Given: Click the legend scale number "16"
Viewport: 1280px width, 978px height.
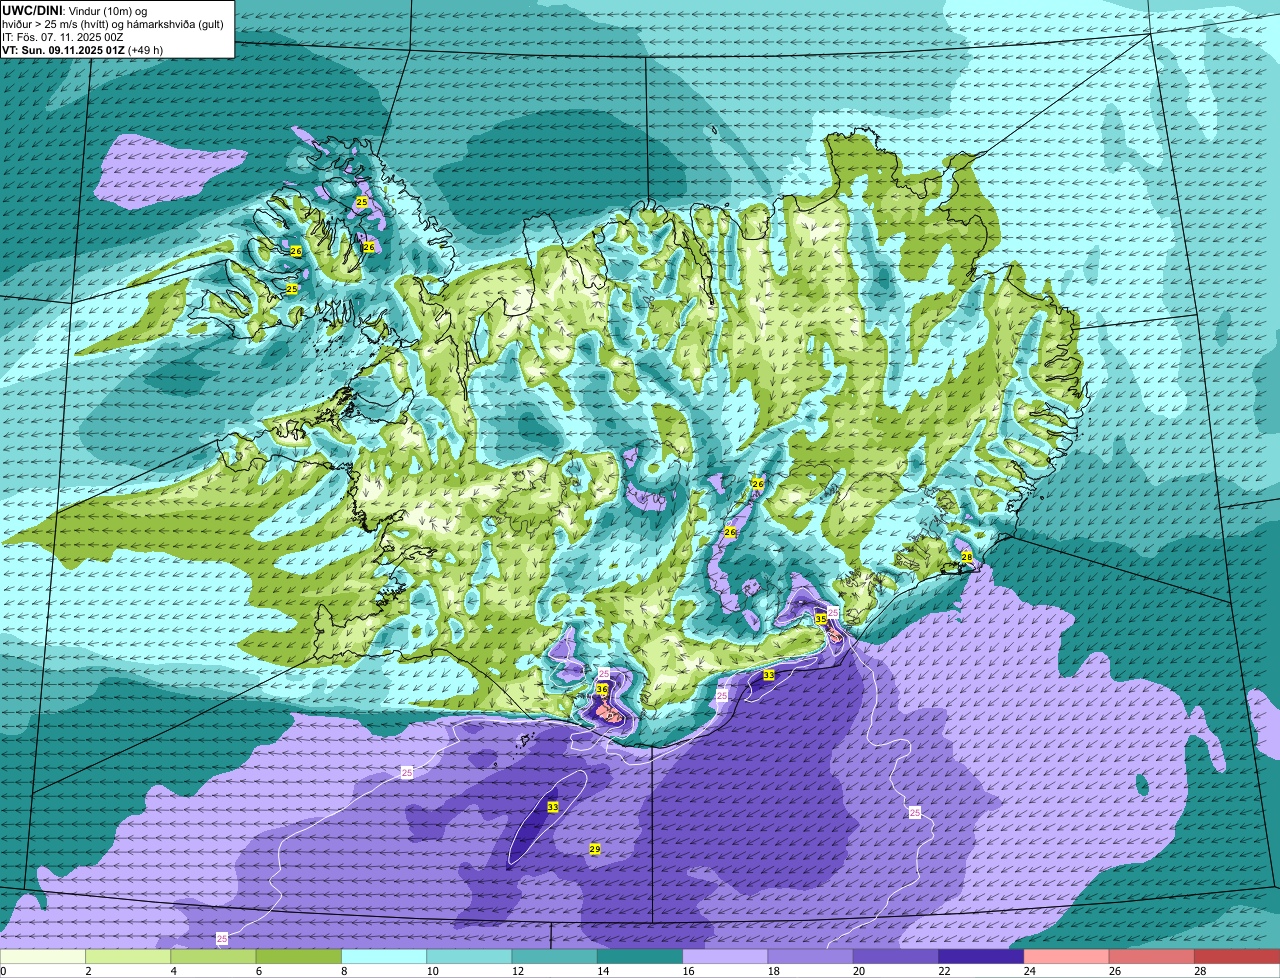Looking at the screenshot, I should [x=689, y=971].
